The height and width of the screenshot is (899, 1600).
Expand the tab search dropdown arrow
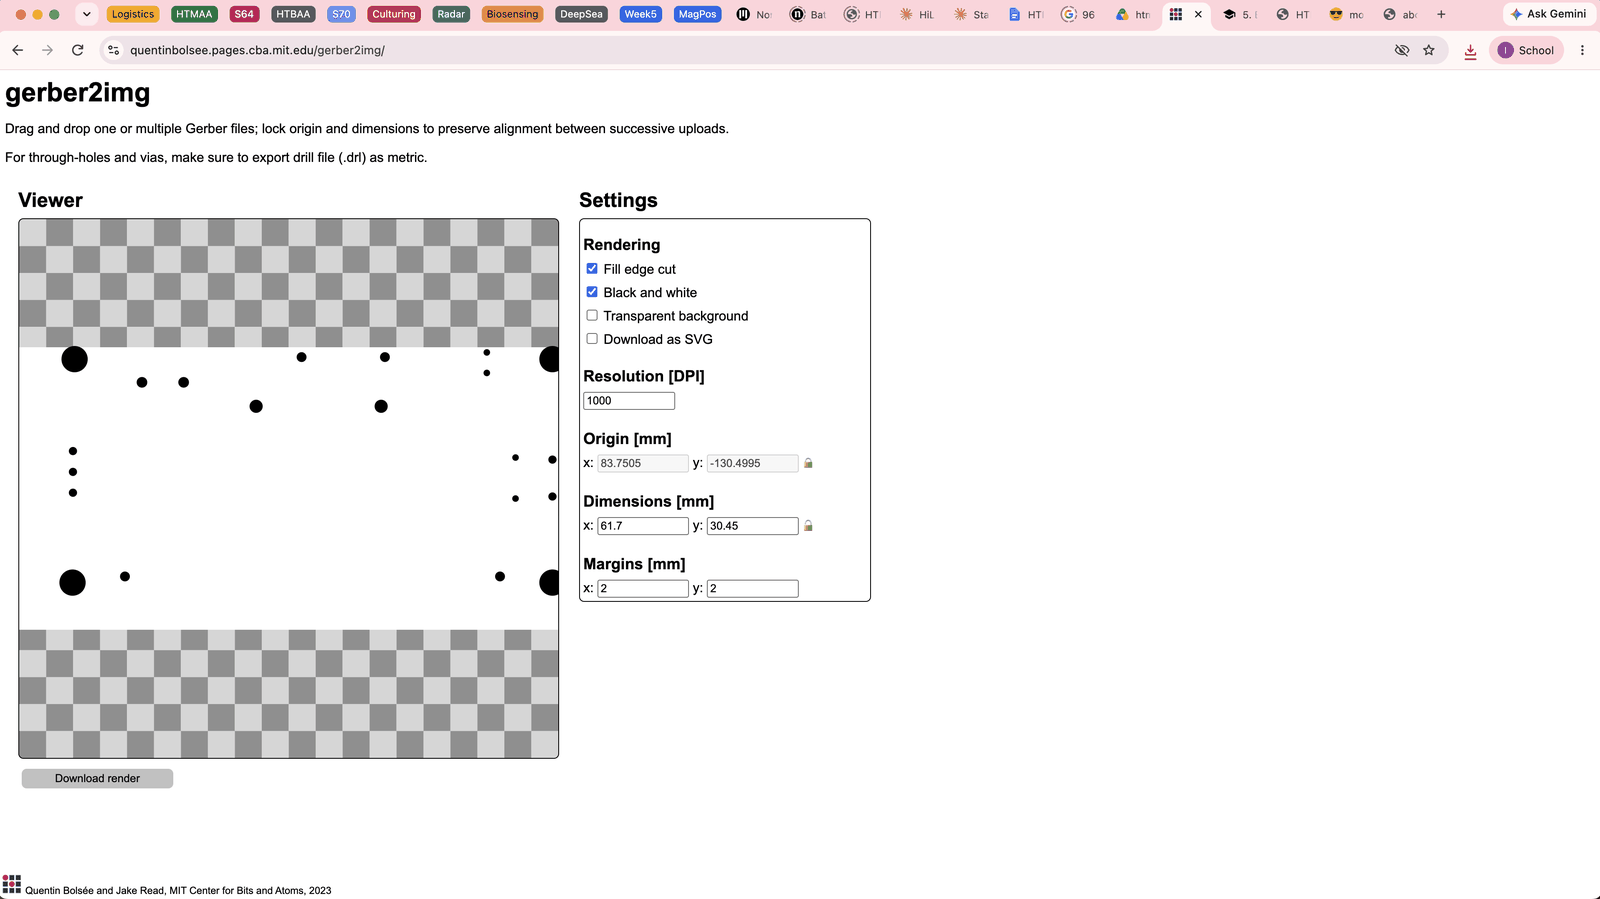(87, 14)
